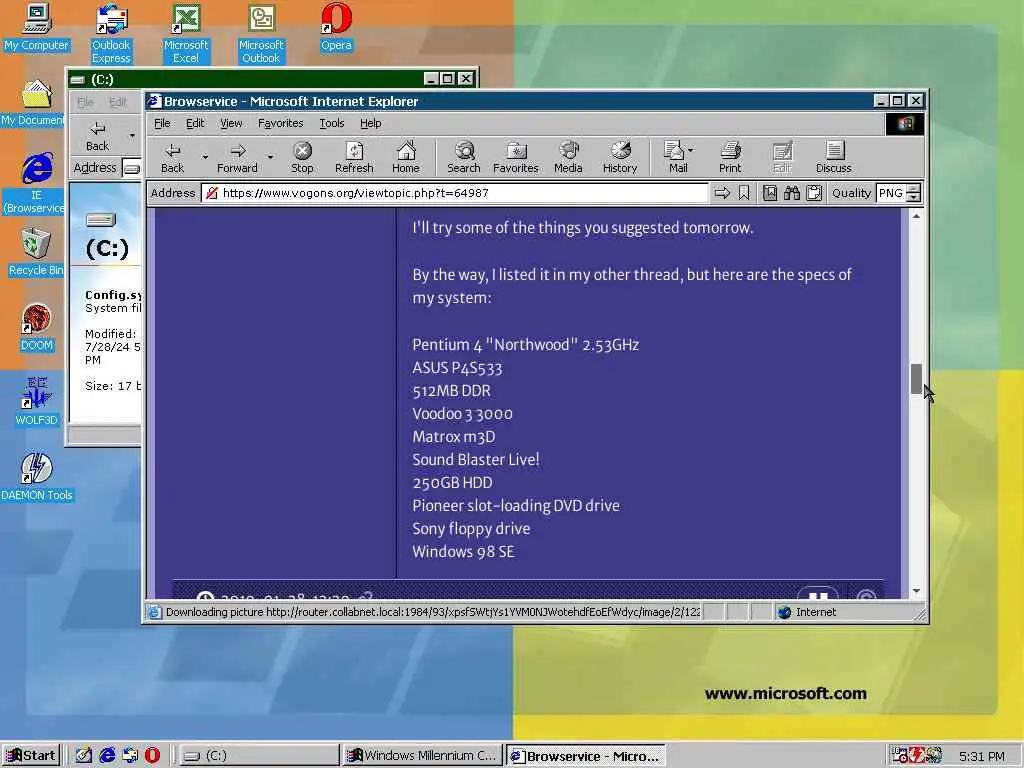Click the Back arrow in Internet Explorer toolbar
Viewport: 1024px width, 768px height.
coord(172,157)
